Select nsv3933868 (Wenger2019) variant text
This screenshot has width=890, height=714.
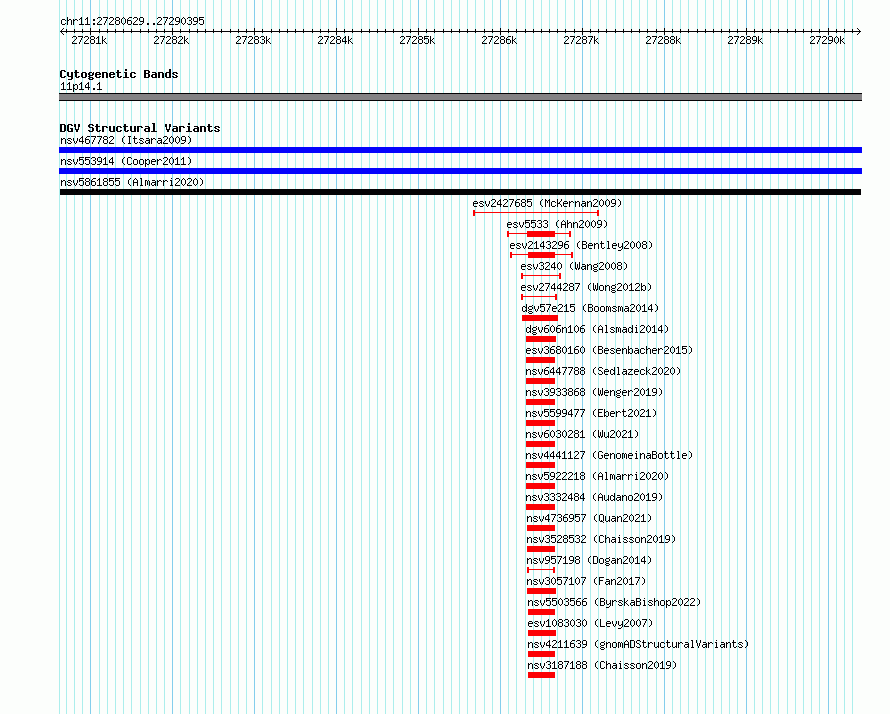coord(594,392)
